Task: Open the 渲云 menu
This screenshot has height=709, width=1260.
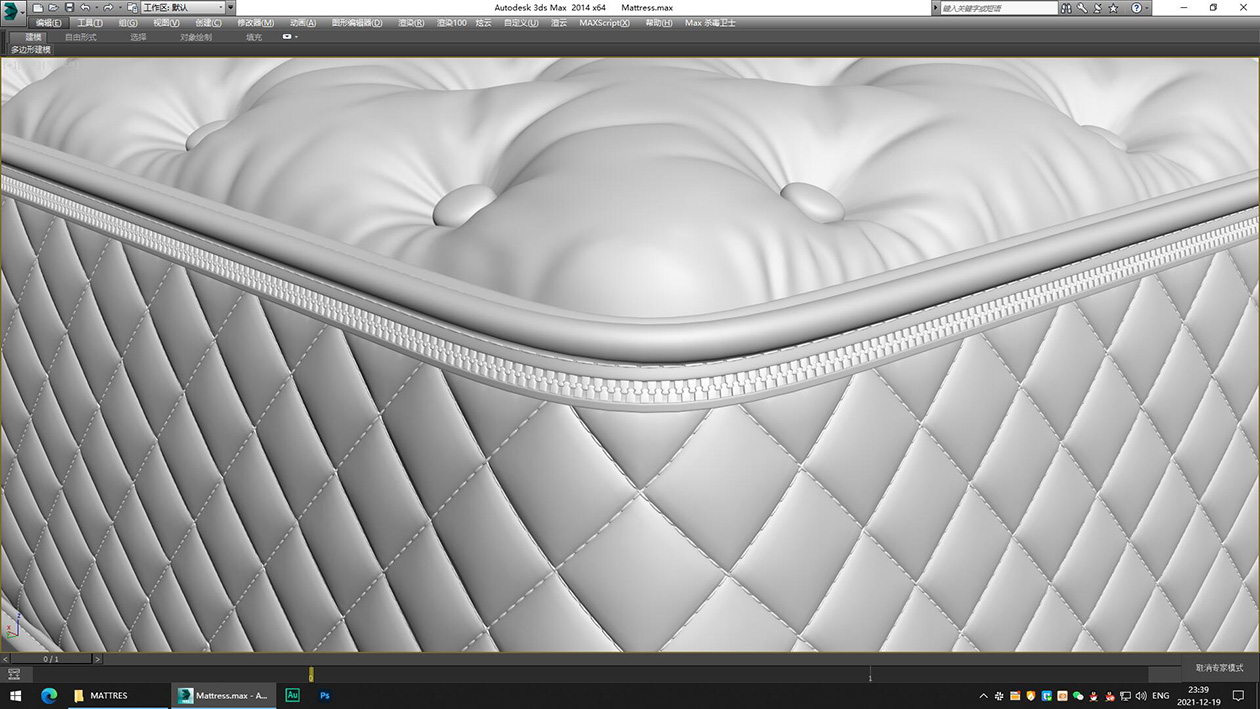Action: click(559, 23)
